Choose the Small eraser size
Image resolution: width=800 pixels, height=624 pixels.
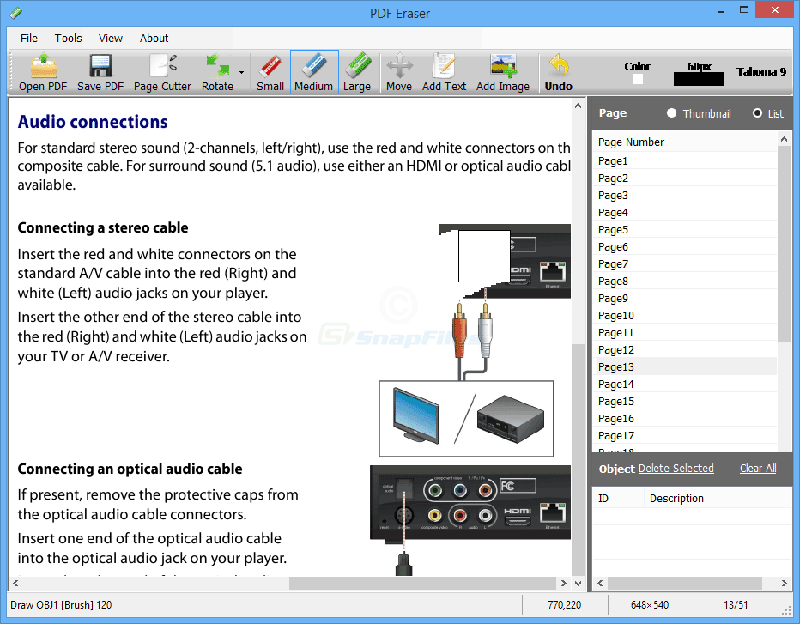(x=270, y=72)
